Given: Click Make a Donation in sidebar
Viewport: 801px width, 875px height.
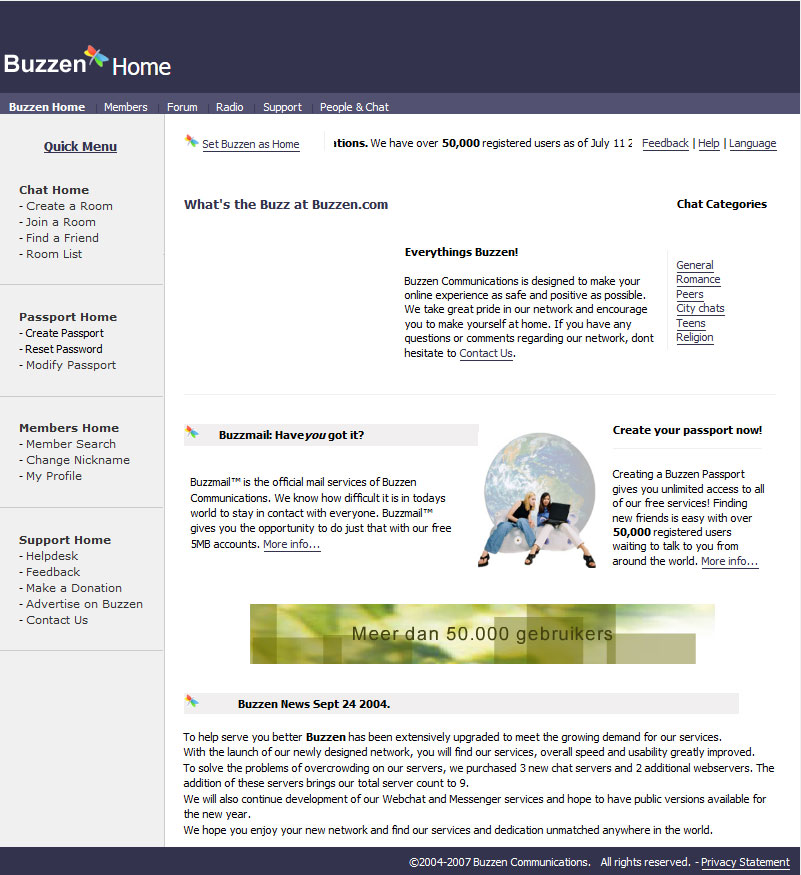Looking at the screenshot, I should (x=74, y=588).
